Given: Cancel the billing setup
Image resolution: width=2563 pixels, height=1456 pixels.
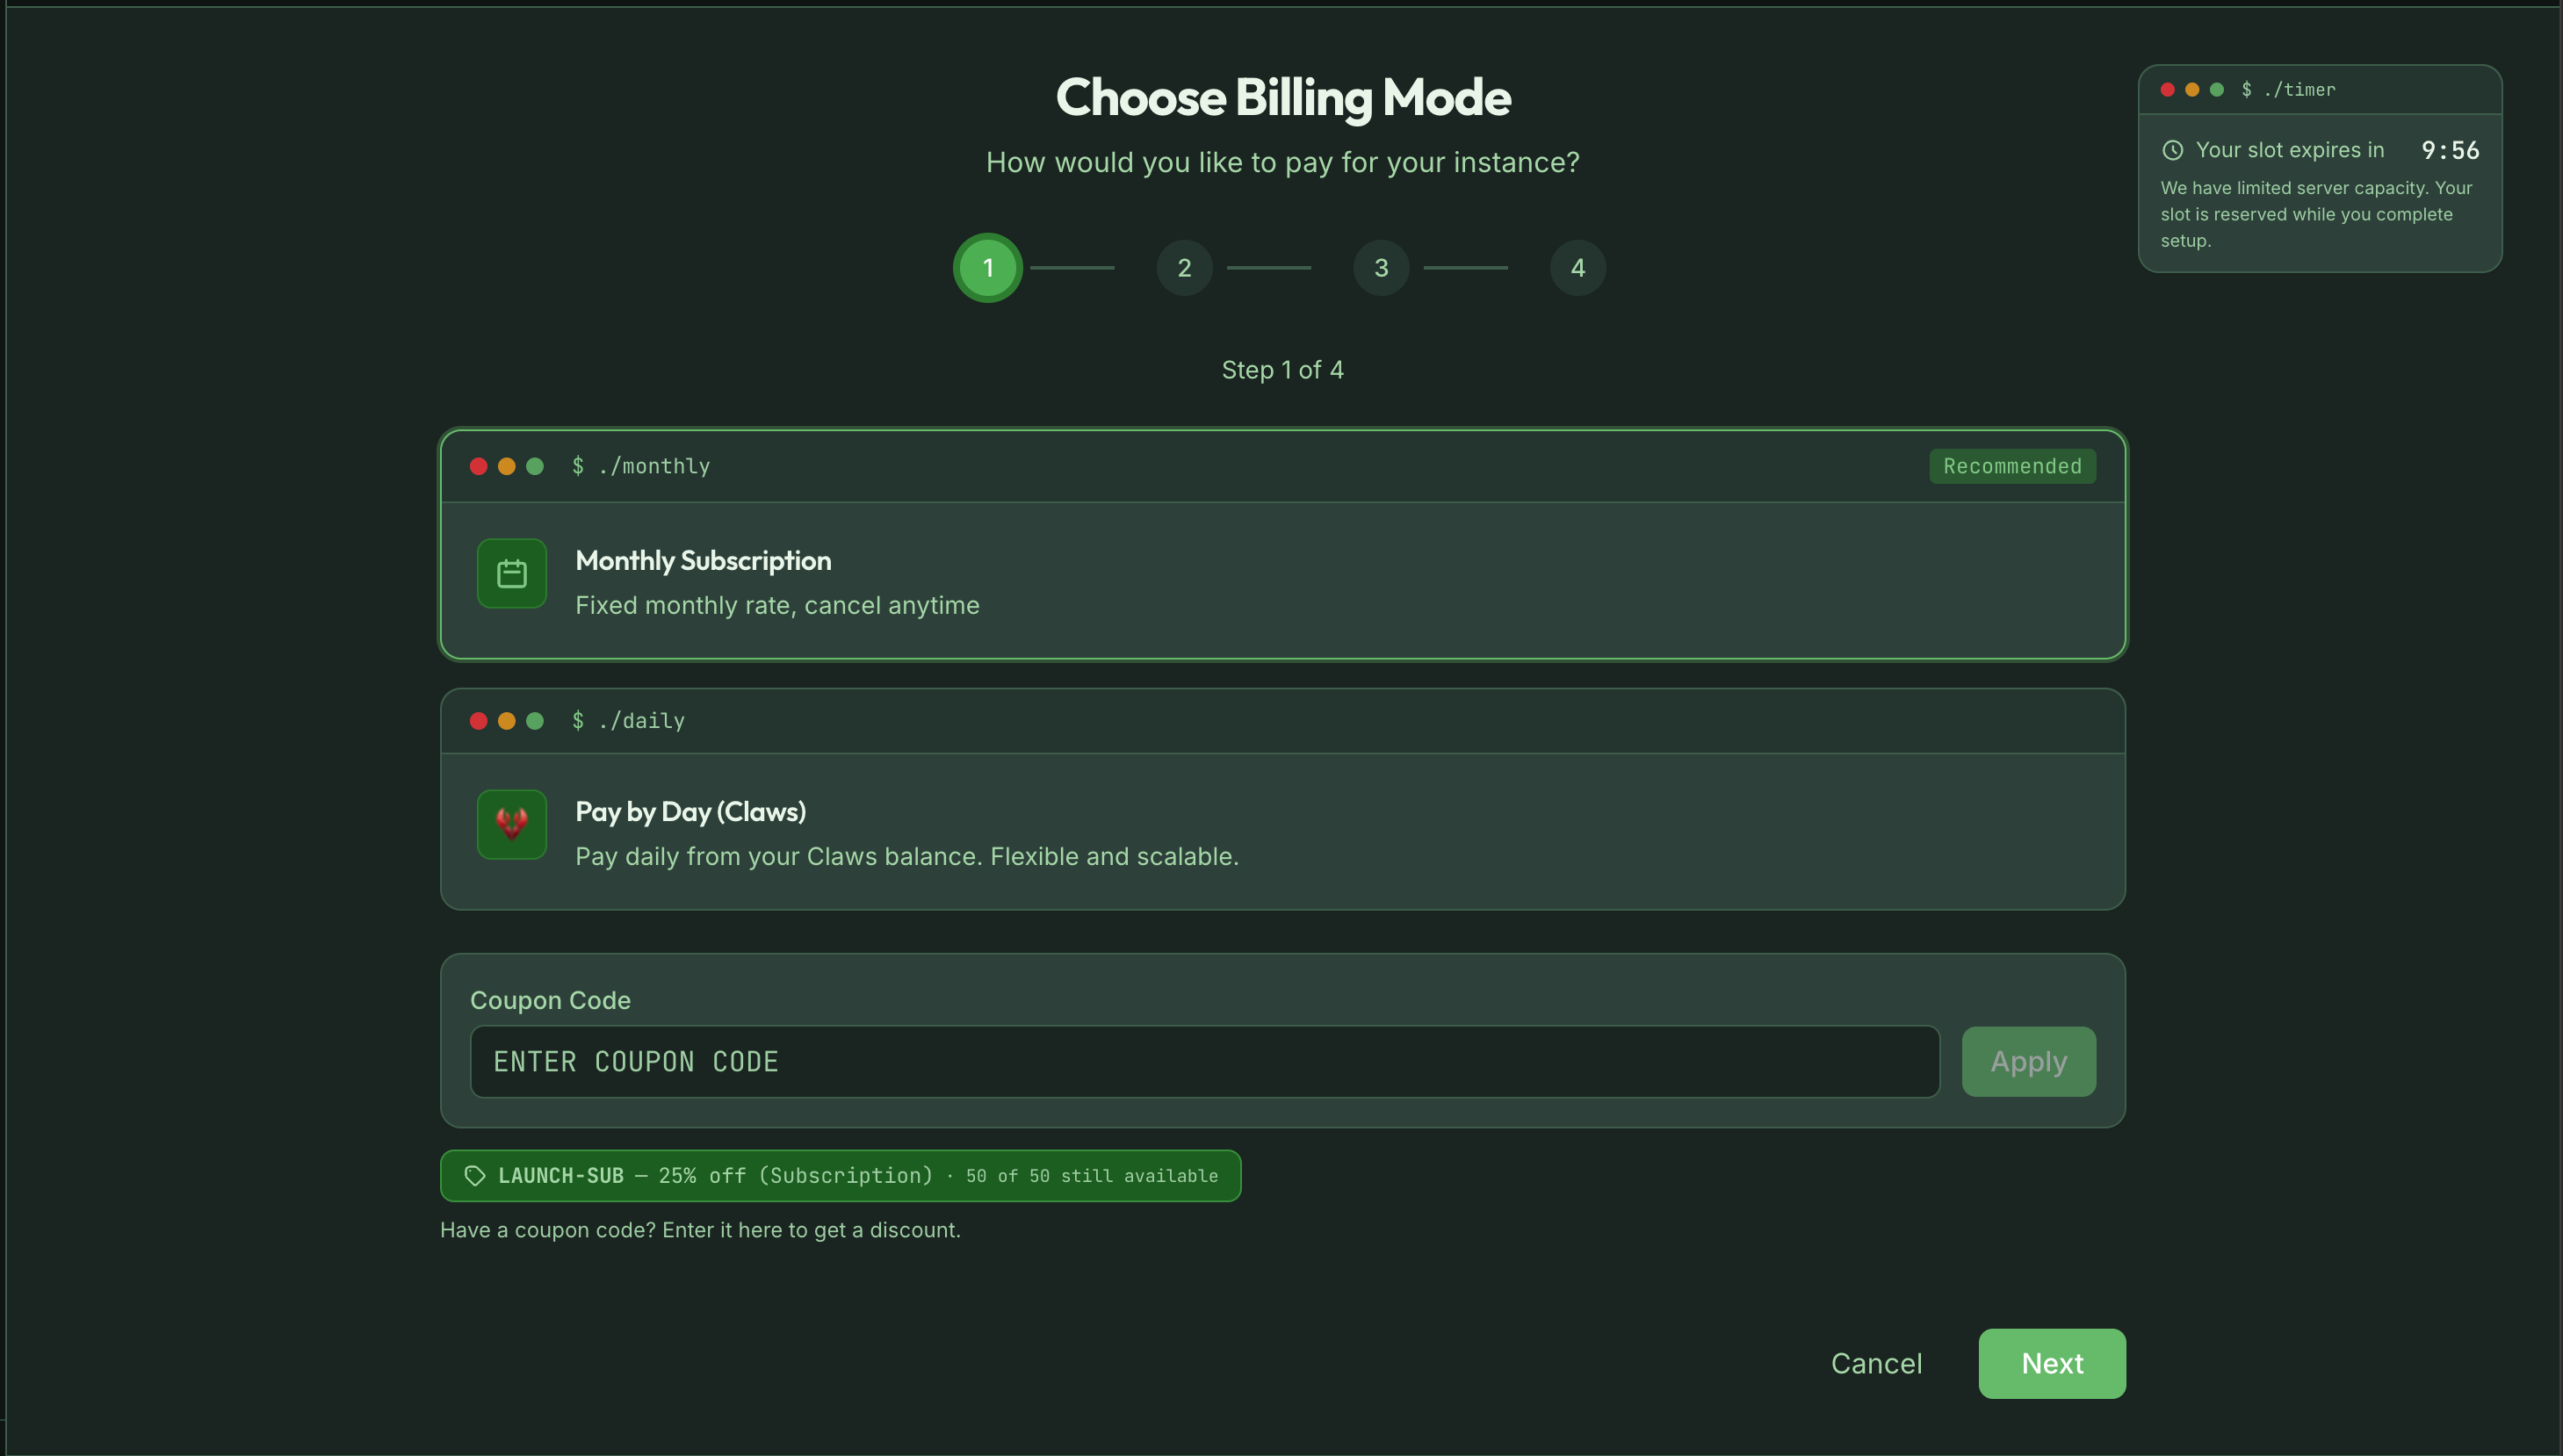Looking at the screenshot, I should (x=1876, y=1363).
